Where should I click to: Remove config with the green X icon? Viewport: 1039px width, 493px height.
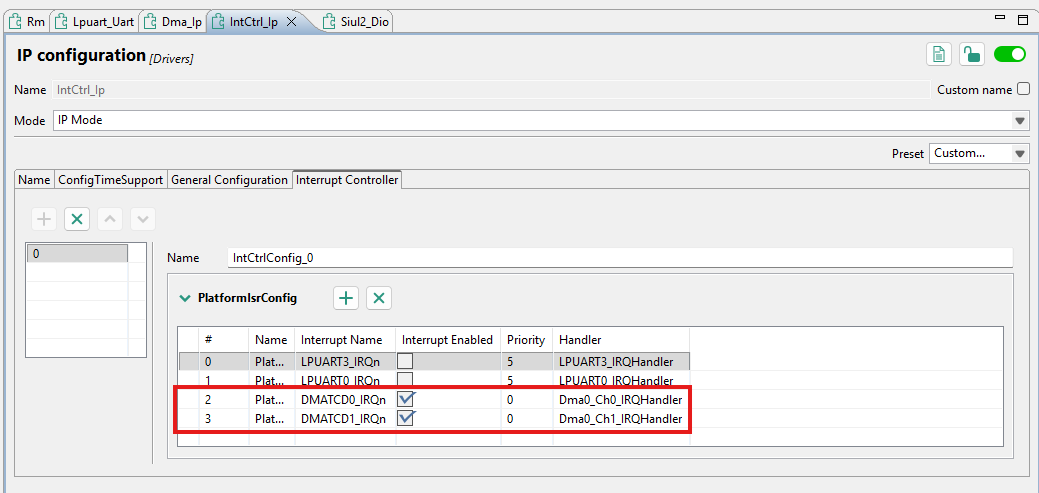[x=77, y=219]
